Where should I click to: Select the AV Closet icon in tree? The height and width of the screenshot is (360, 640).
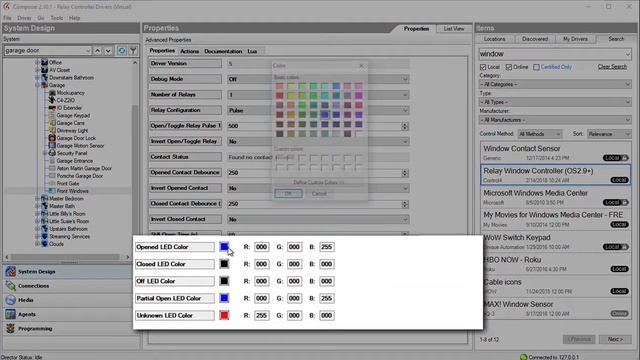[44, 70]
